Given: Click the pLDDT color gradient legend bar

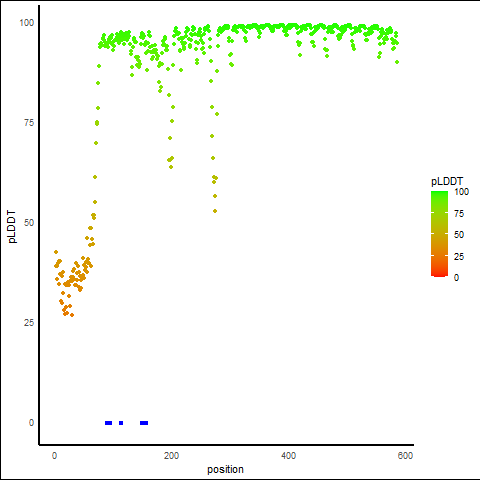Looking at the screenshot, I should pyautogui.click(x=439, y=234).
